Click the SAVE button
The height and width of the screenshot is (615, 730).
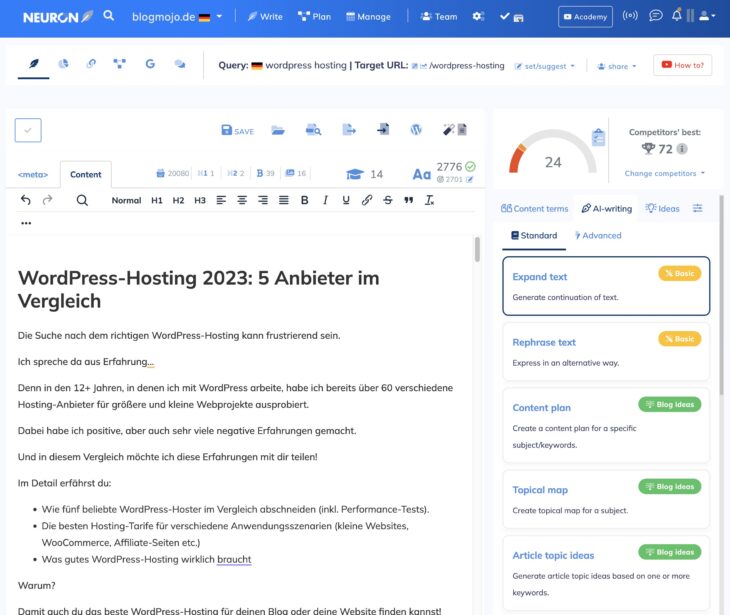[x=237, y=130]
